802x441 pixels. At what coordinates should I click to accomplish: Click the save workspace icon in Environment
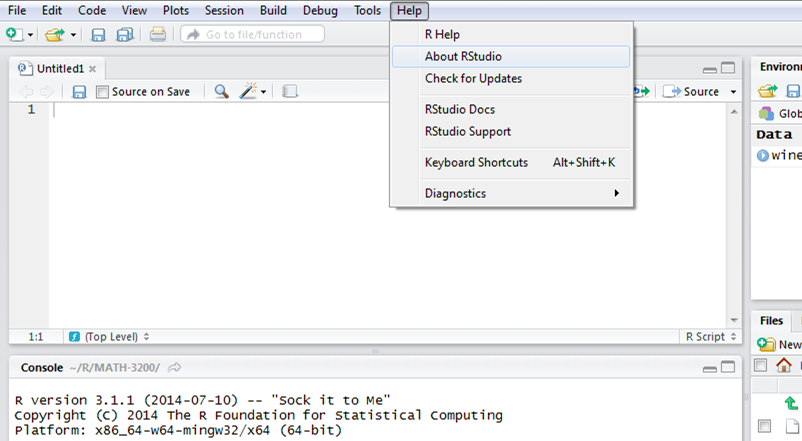tap(793, 92)
